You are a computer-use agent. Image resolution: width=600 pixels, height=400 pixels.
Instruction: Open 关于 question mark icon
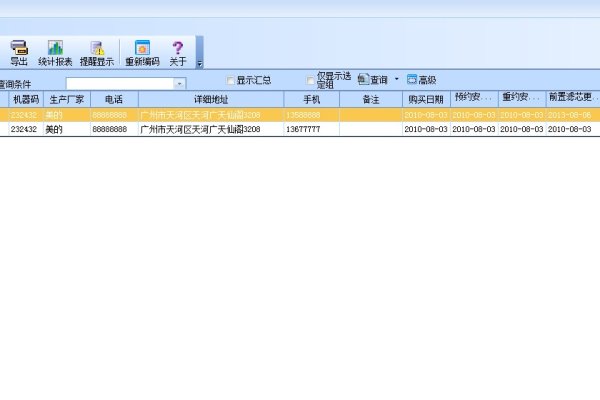click(178, 47)
